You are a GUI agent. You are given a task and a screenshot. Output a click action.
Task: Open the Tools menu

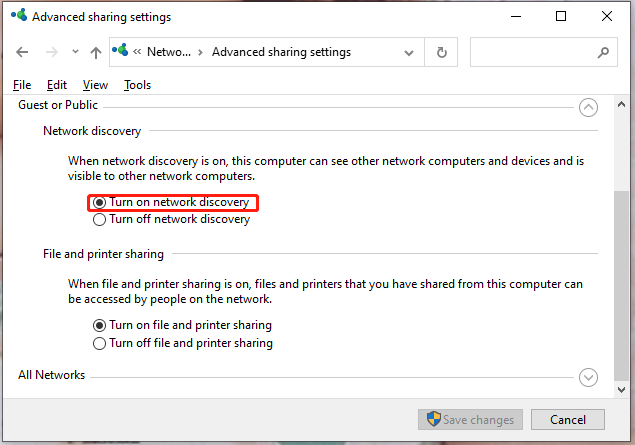pos(137,85)
